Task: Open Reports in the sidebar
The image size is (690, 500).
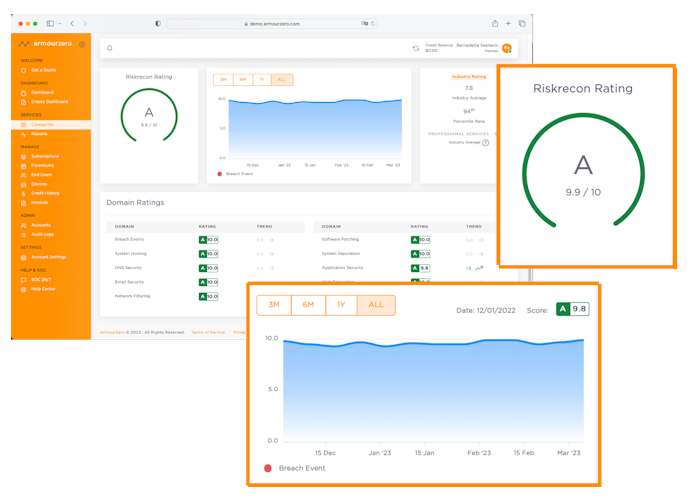Action: tap(39, 134)
